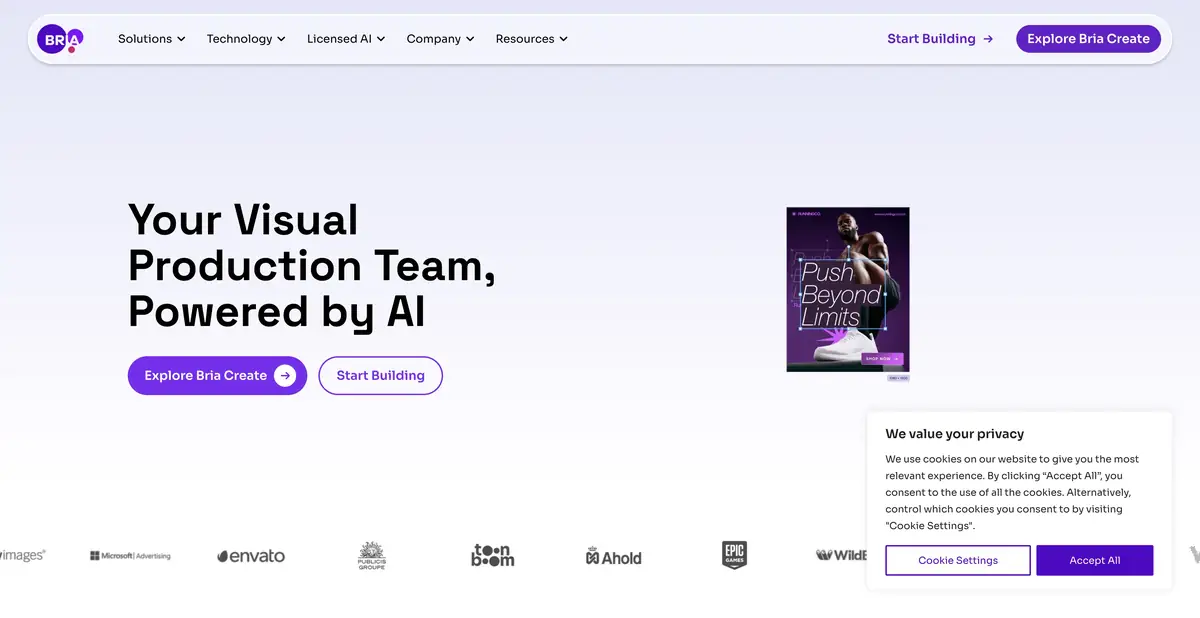Accept all cookies
The height and width of the screenshot is (618, 1200).
[1095, 560]
